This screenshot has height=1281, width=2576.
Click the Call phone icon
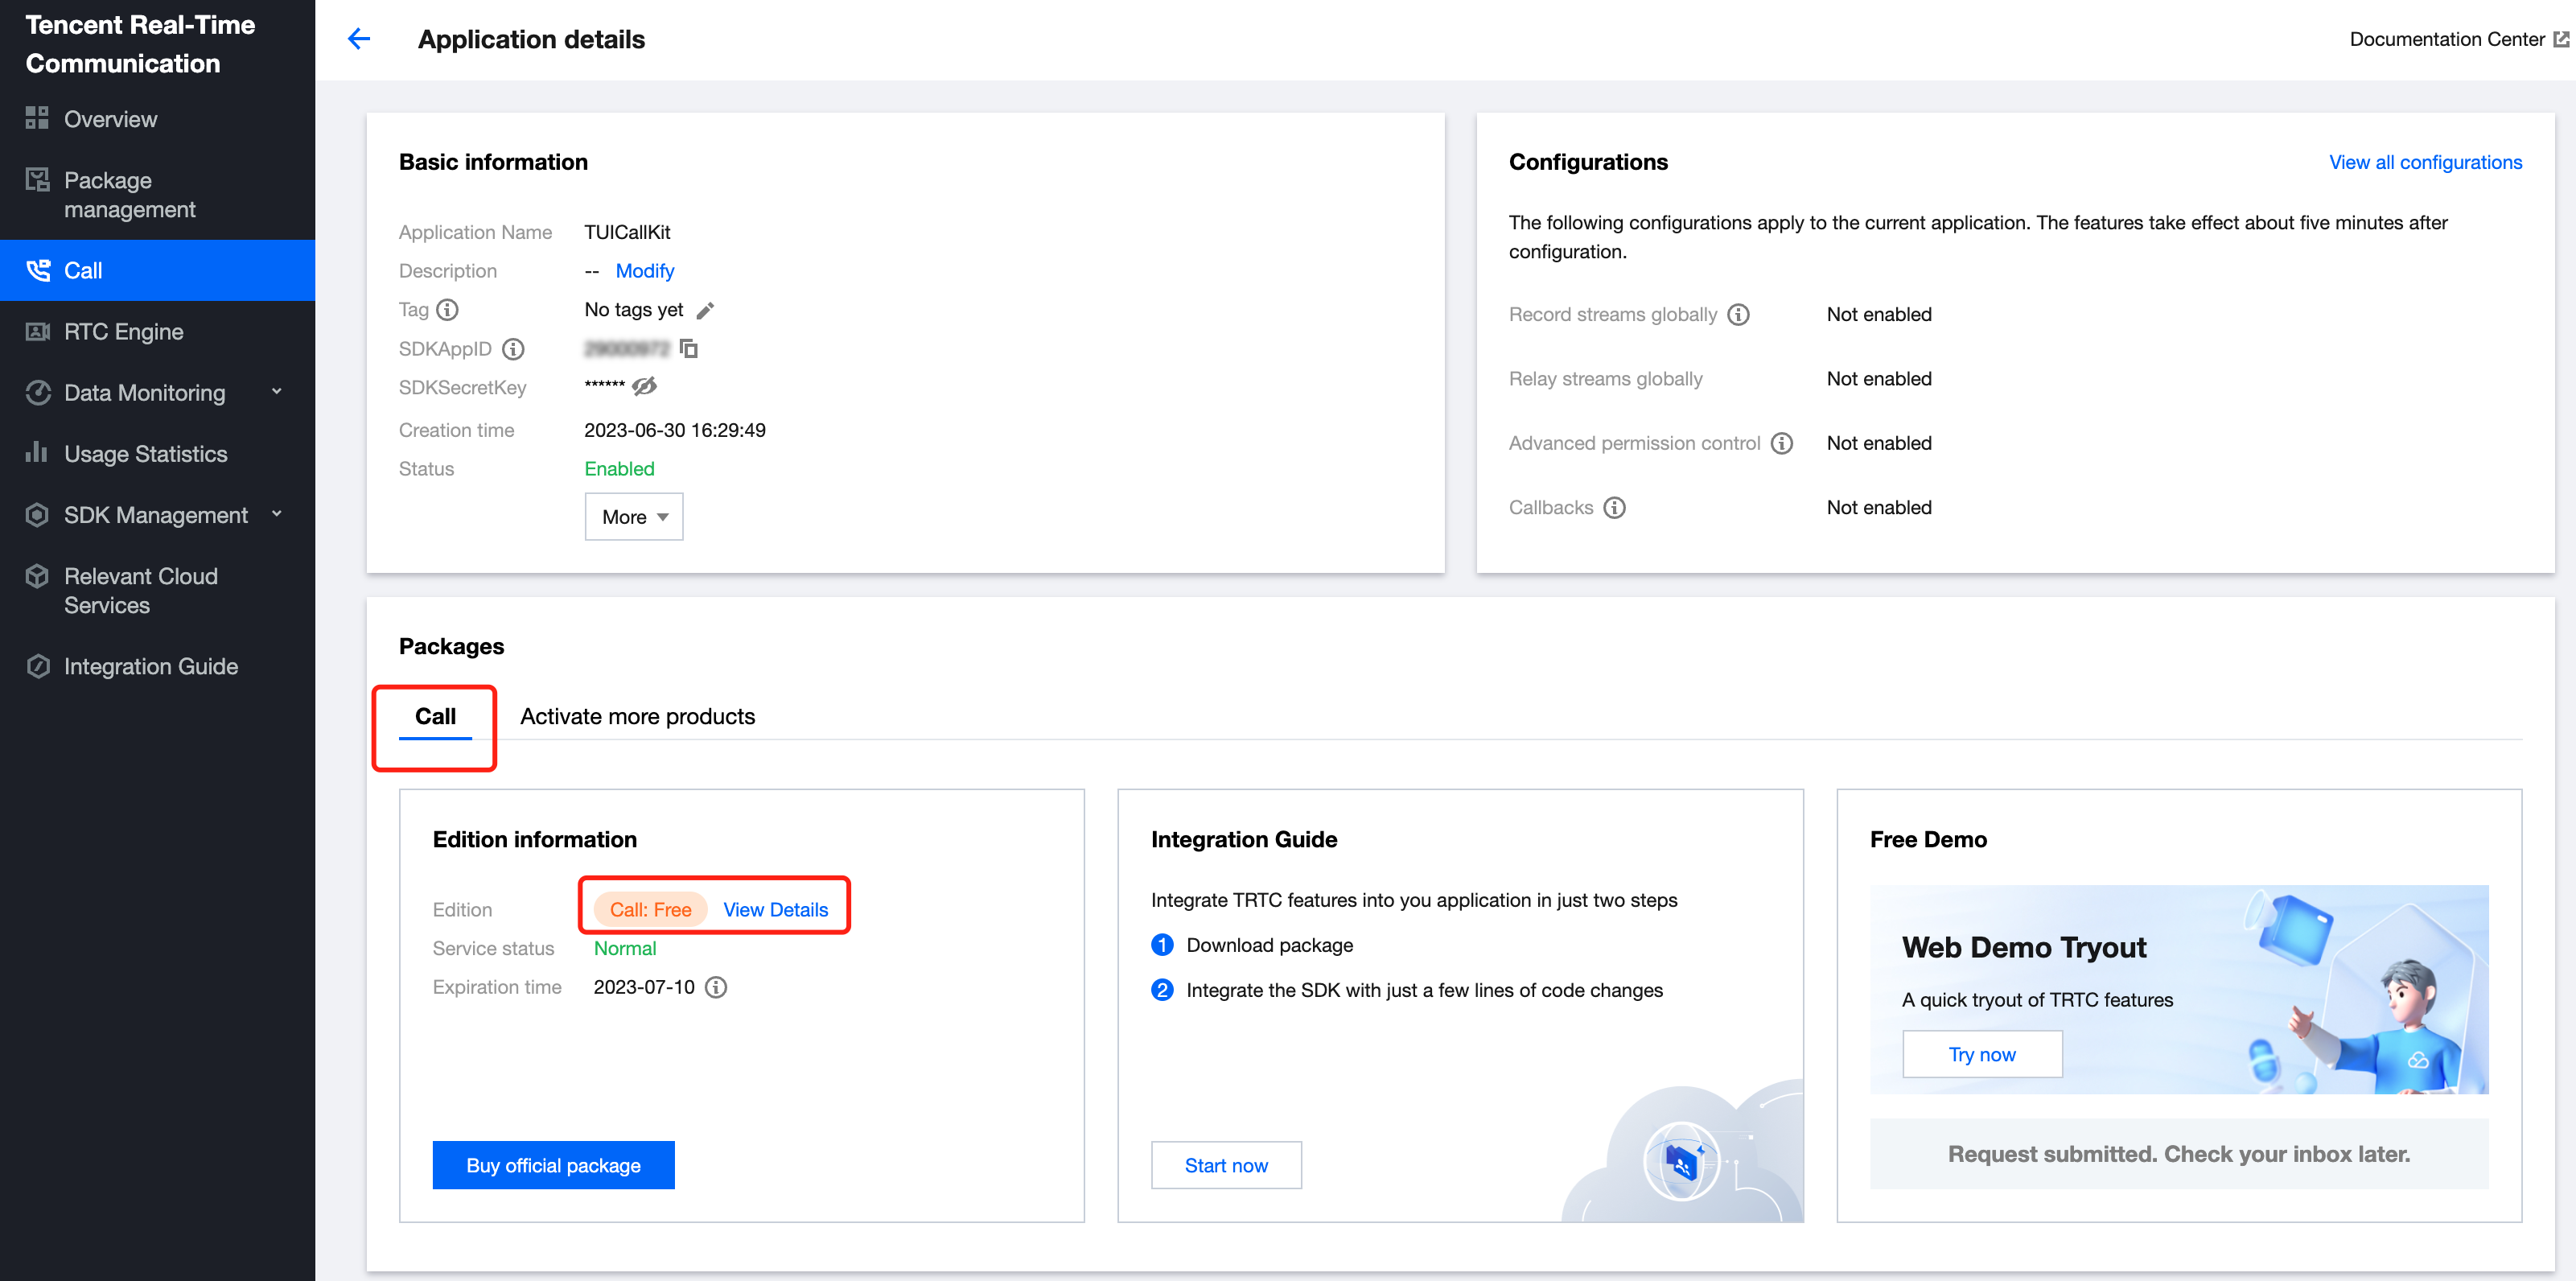tap(37, 270)
